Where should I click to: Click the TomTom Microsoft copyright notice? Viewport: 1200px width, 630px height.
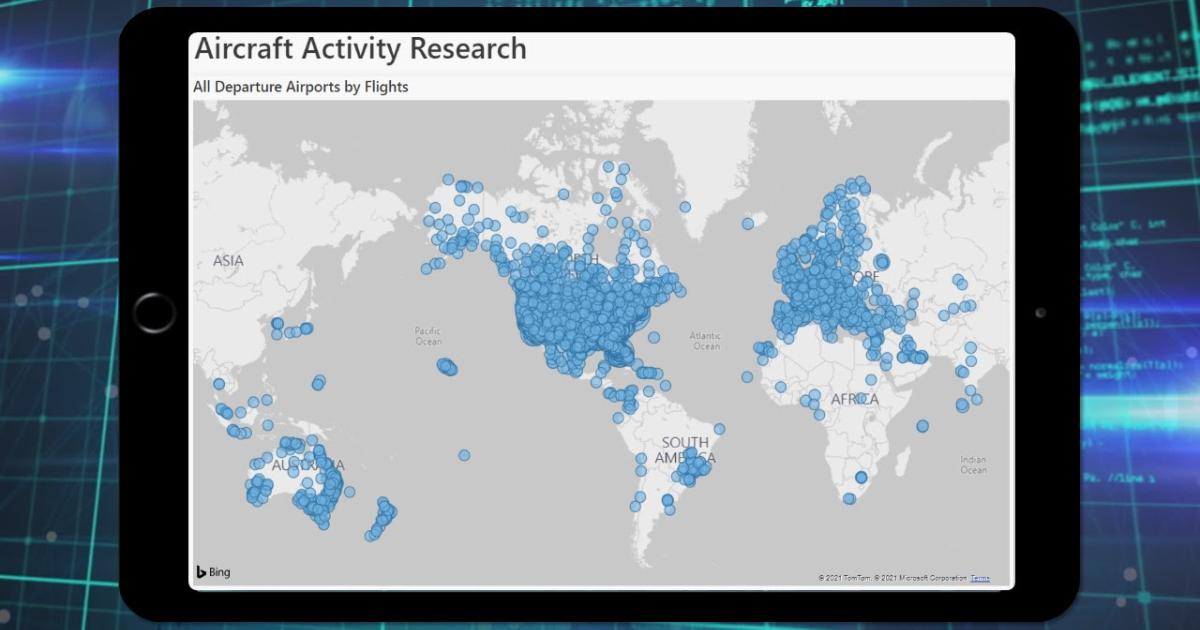pos(892,578)
